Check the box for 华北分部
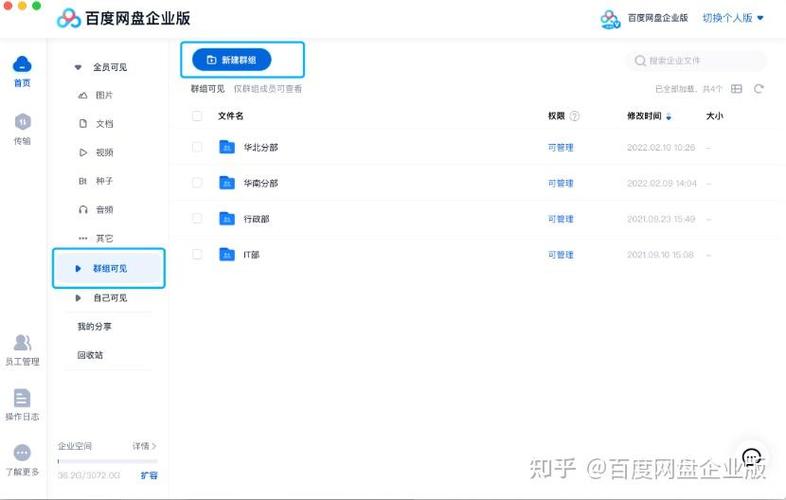Viewport: 786px width, 500px height. click(x=197, y=147)
